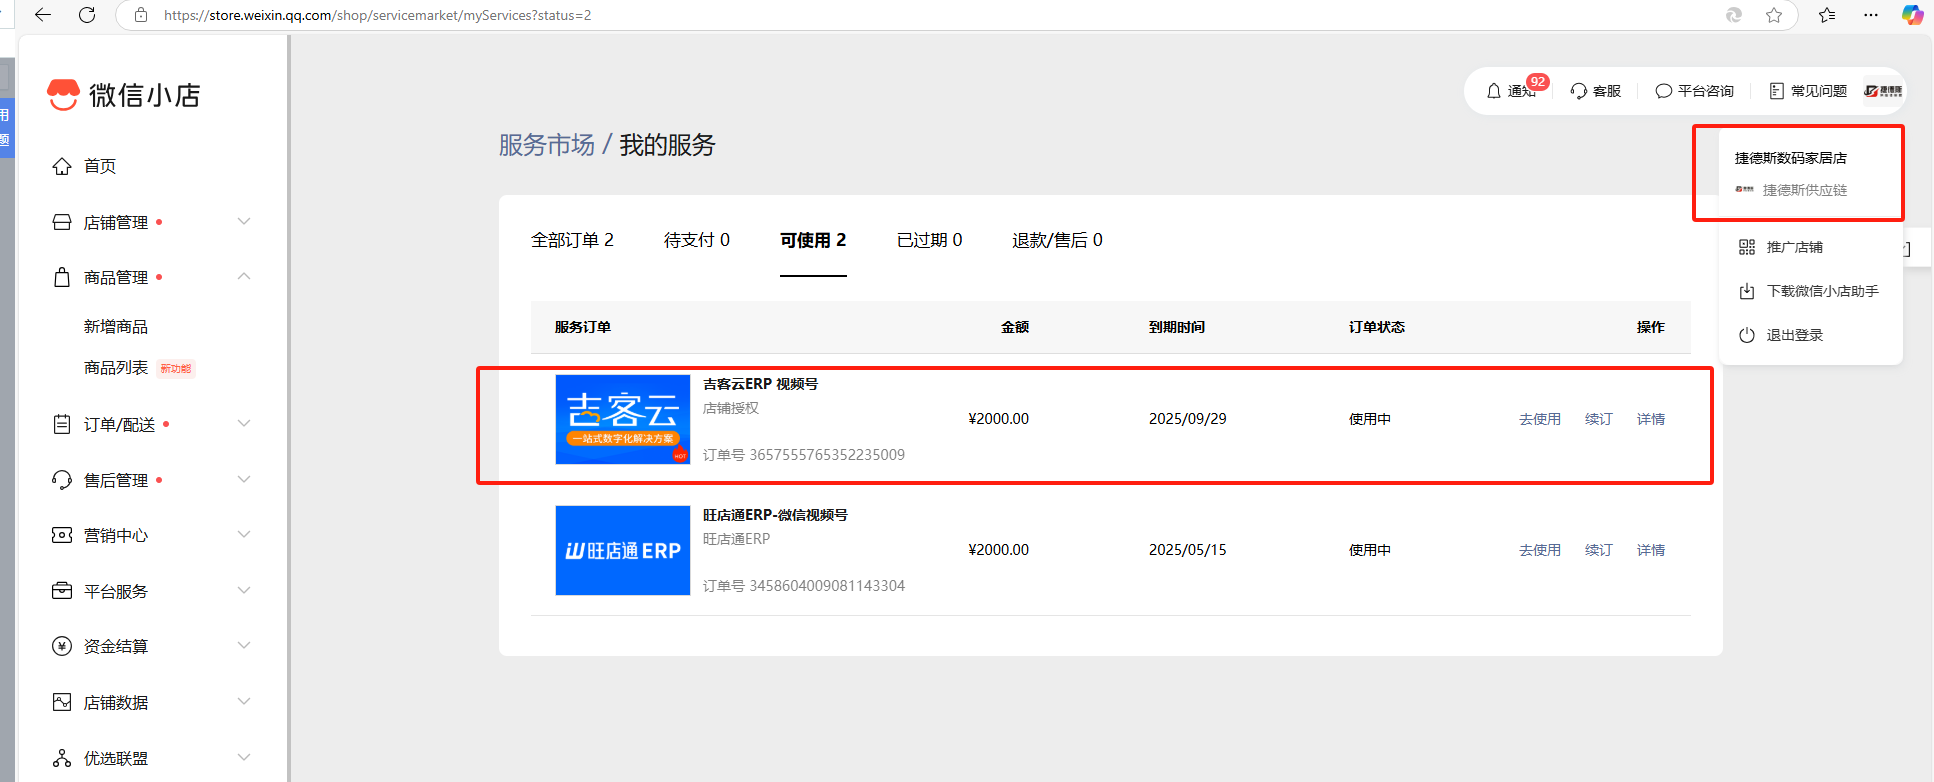Click 捷德斯供应链 in account dropdown

pyautogui.click(x=1804, y=190)
